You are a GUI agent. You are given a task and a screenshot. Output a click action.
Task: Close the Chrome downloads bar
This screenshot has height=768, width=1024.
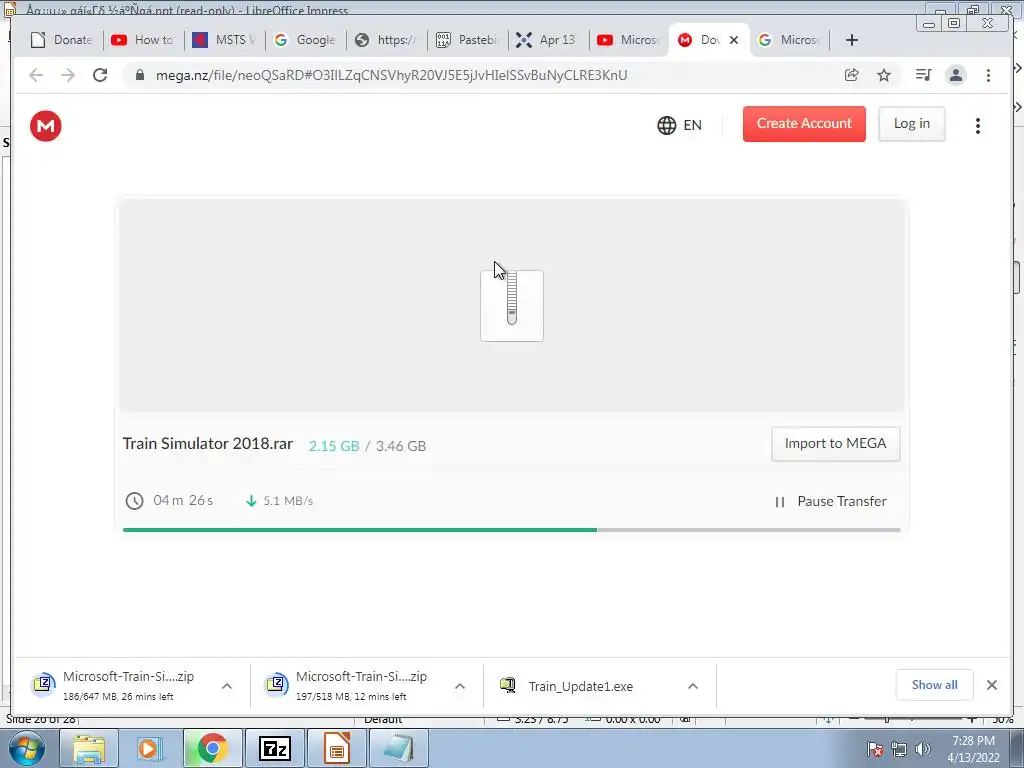pos(992,685)
